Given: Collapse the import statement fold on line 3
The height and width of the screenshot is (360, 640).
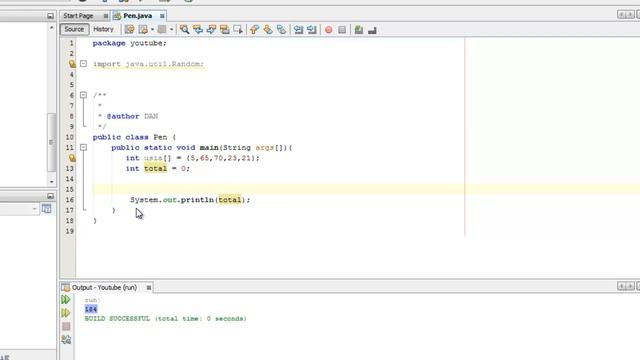Looking at the screenshot, I should pos(83,64).
